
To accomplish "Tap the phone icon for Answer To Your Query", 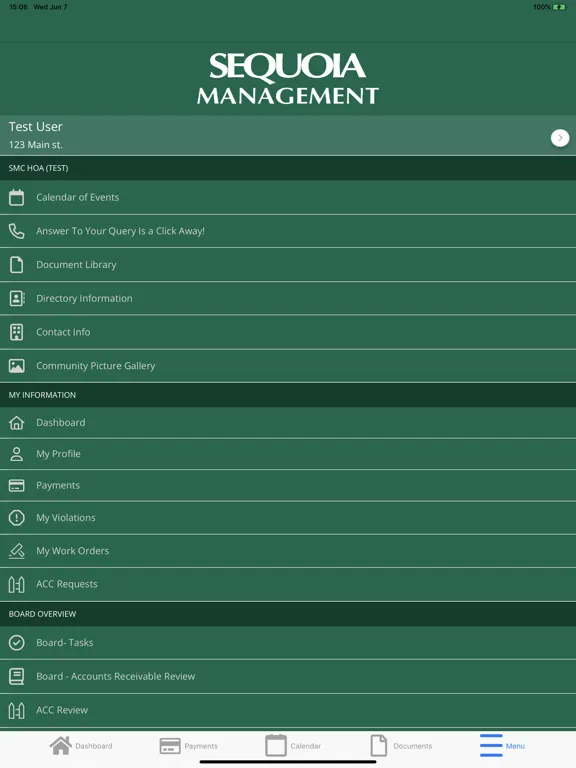I will point(16,231).
